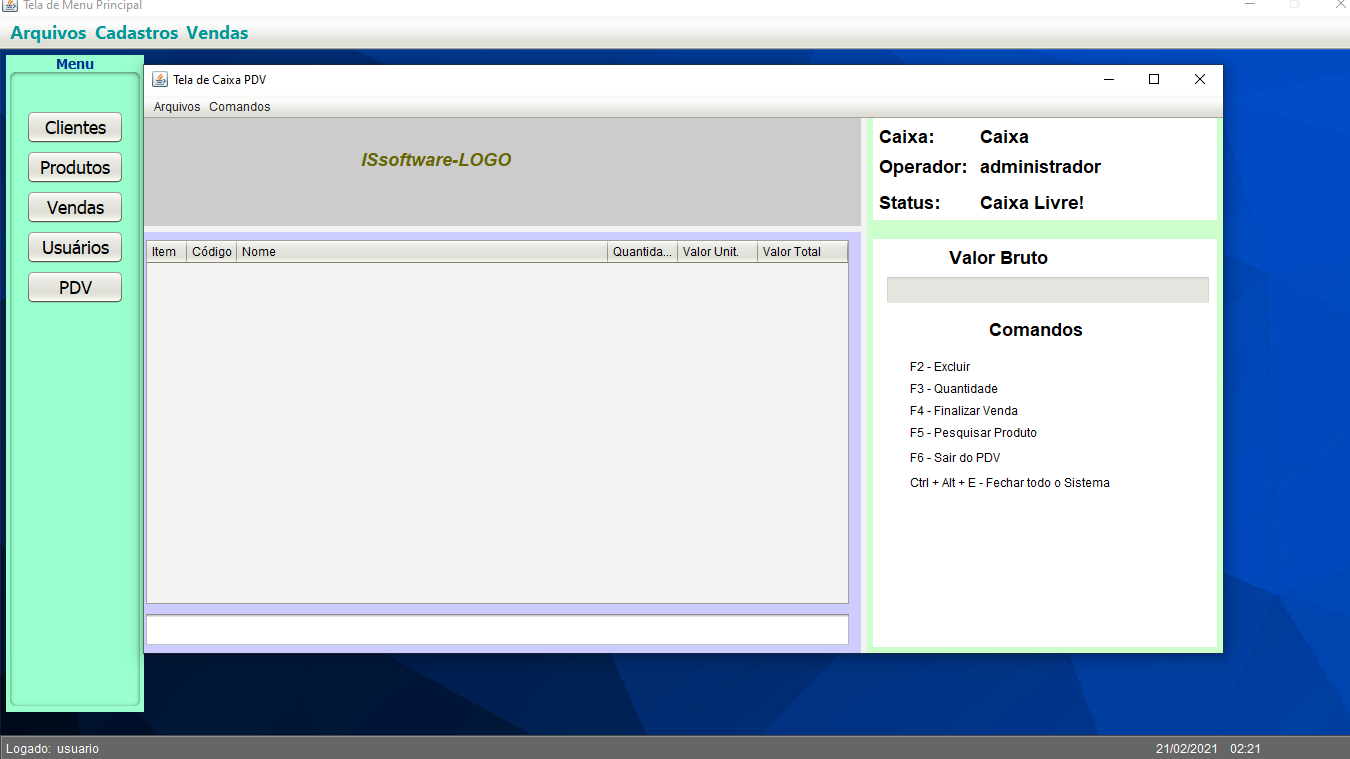Click 'F5 - Pesquisar Produto' command text
The height and width of the screenshot is (759, 1350).
pyautogui.click(x=973, y=433)
